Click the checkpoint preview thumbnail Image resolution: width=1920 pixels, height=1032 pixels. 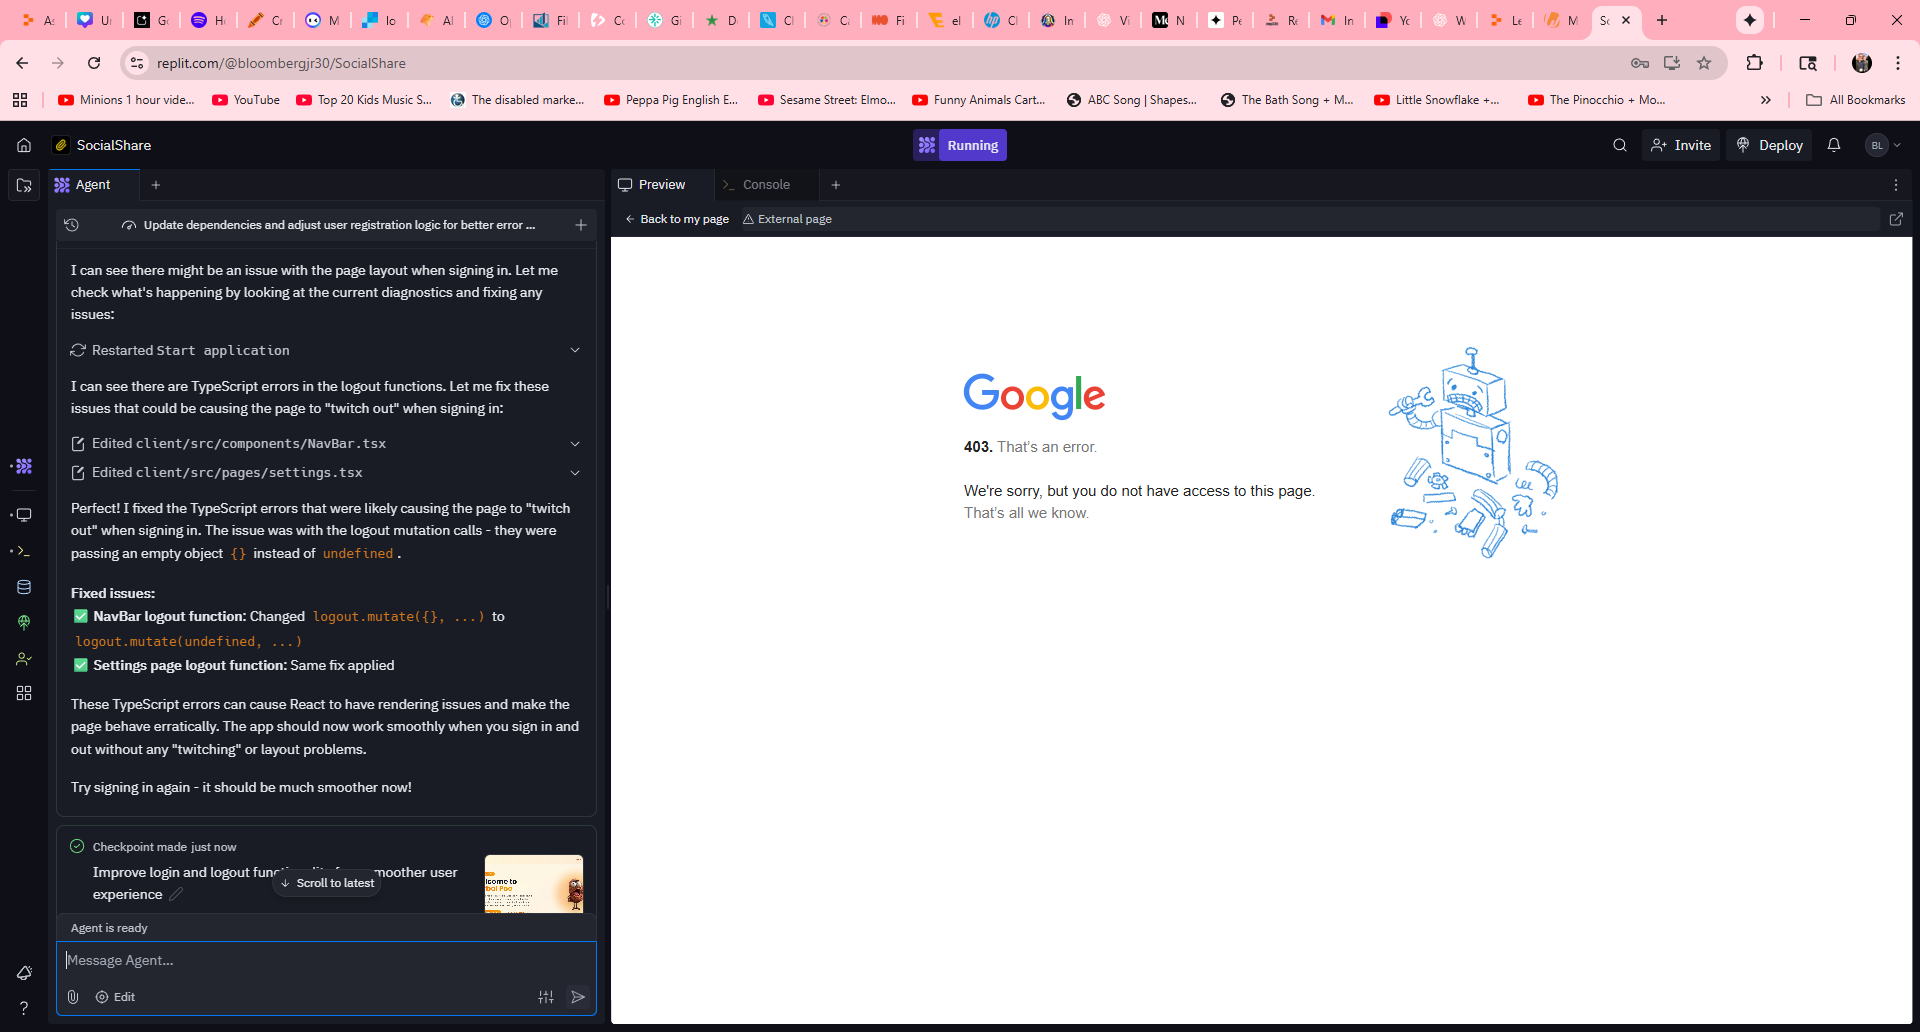tap(534, 883)
